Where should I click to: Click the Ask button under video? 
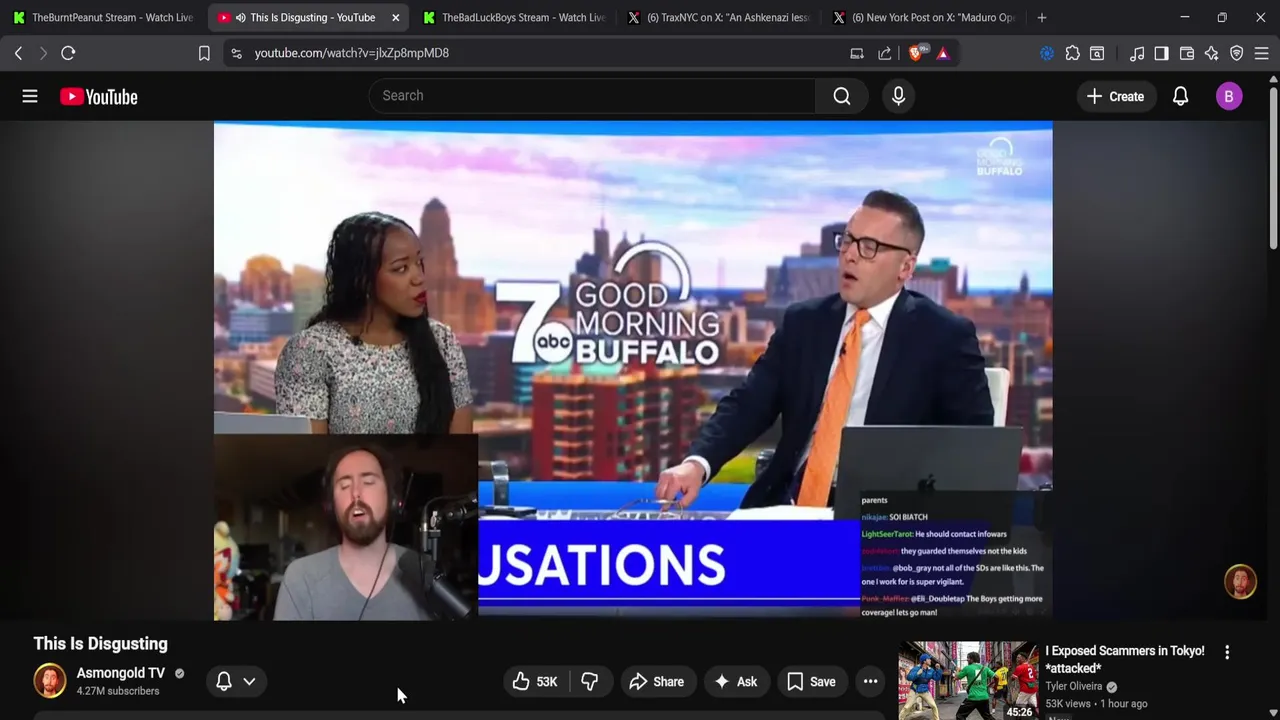click(x=735, y=682)
